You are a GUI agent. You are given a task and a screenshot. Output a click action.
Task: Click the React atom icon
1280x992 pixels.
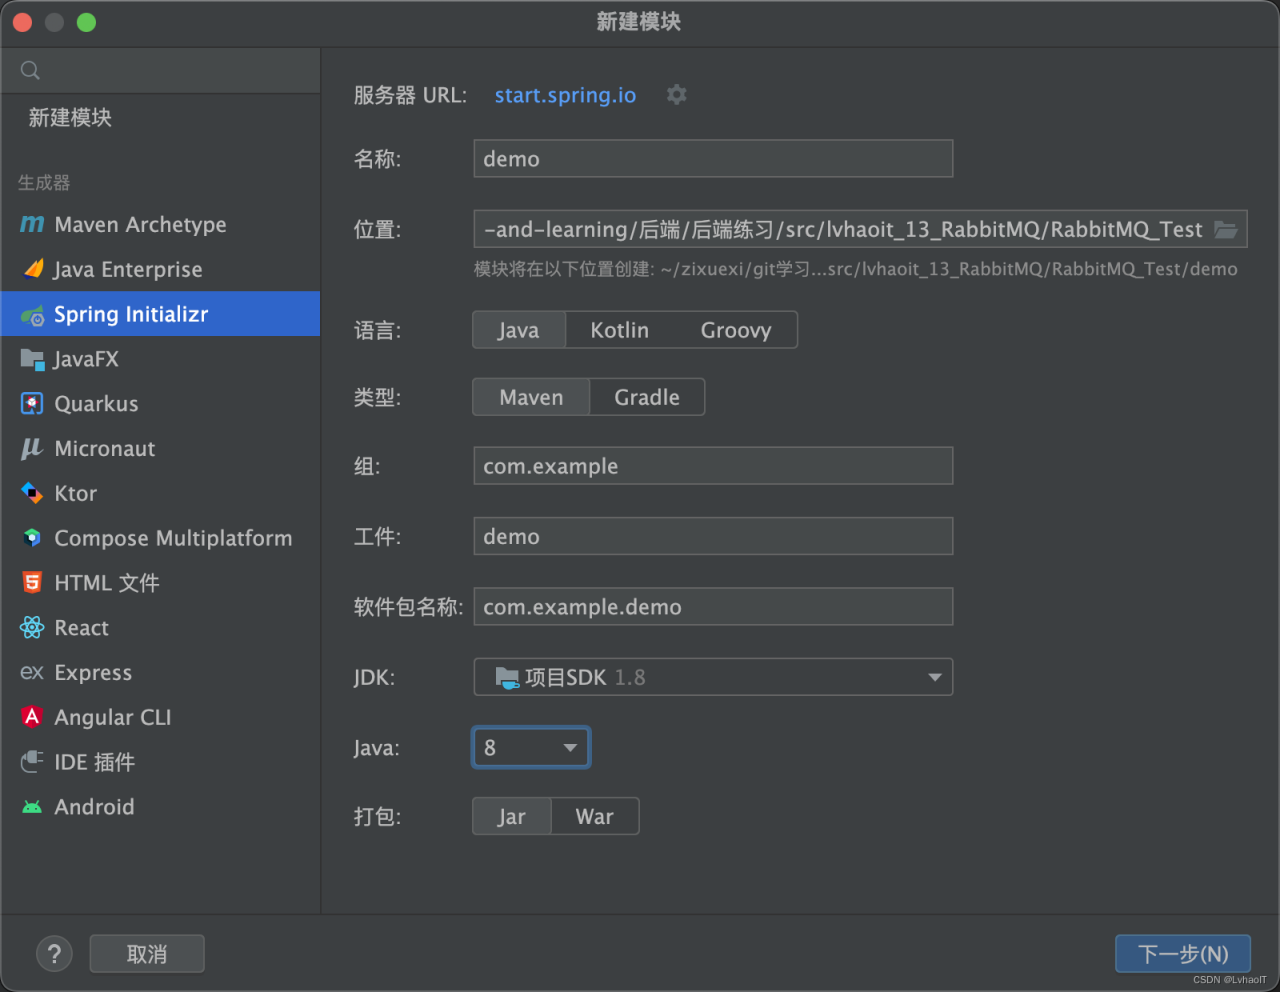pos(32,628)
